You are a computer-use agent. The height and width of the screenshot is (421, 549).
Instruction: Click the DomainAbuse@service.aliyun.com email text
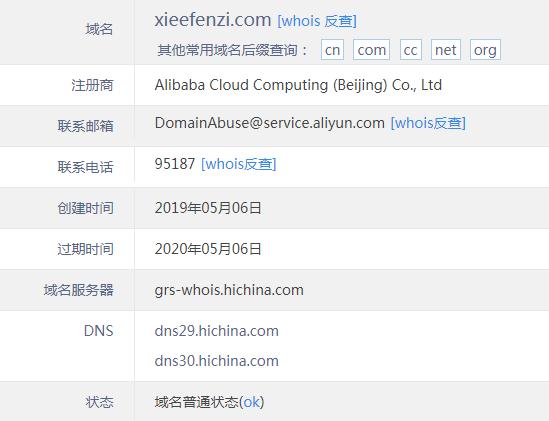[270, 123]
